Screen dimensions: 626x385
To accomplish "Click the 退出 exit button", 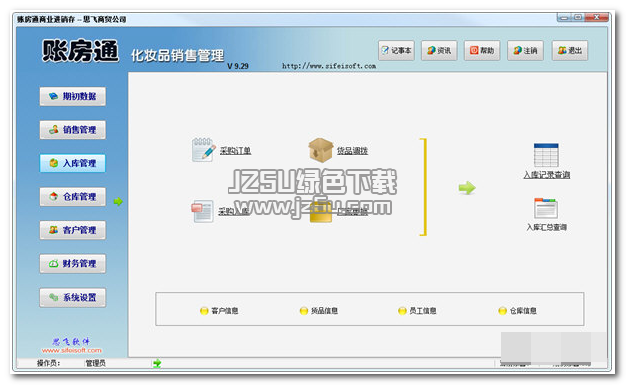I will [x=570, y=50].
